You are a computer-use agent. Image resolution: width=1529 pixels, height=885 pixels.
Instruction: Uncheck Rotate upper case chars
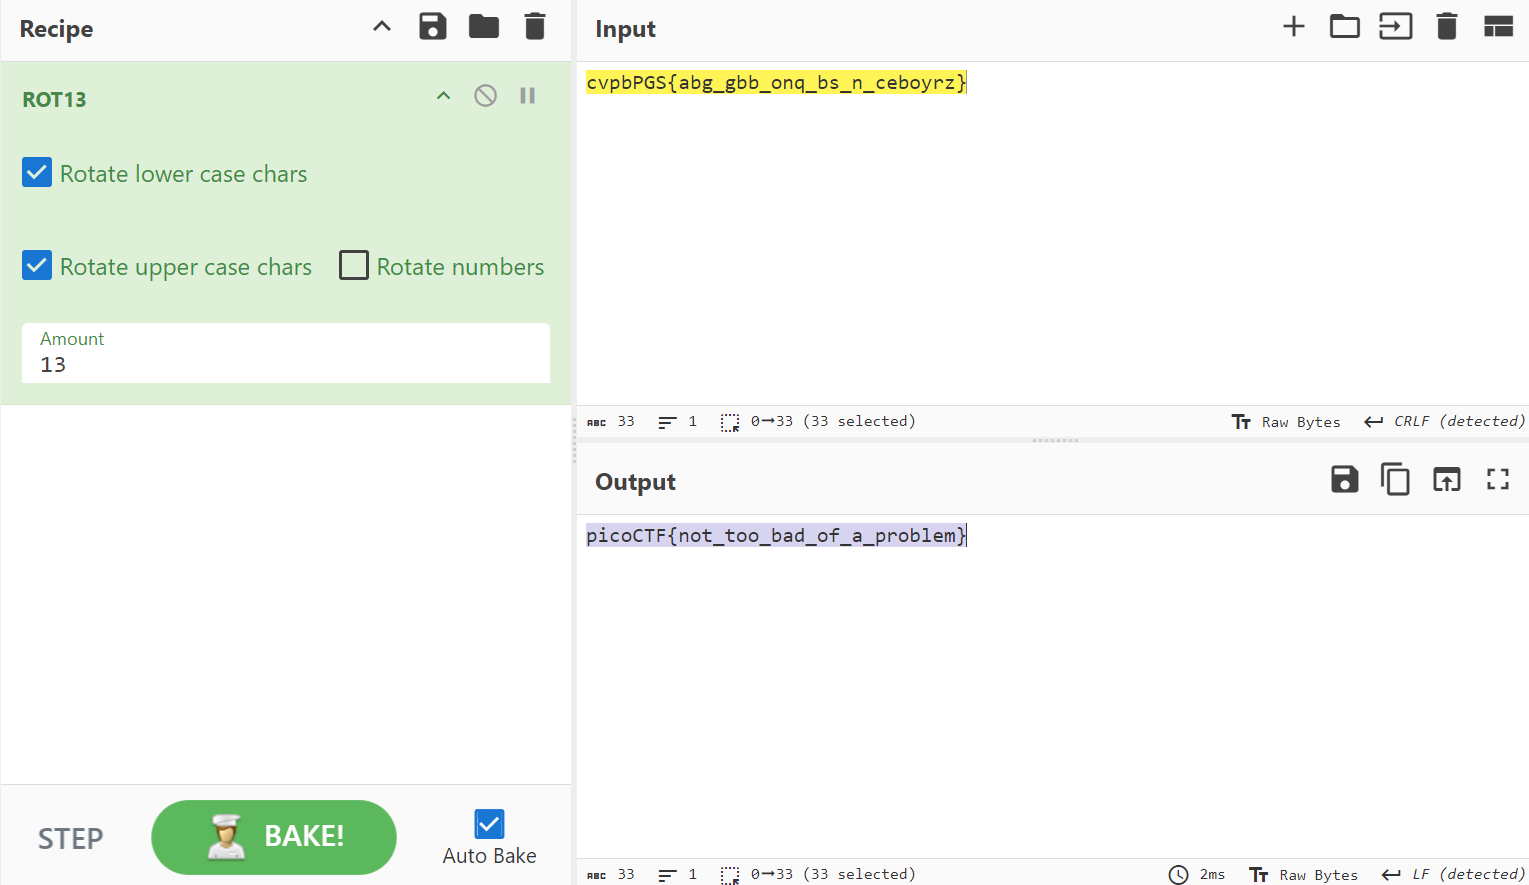click(37, 266)
